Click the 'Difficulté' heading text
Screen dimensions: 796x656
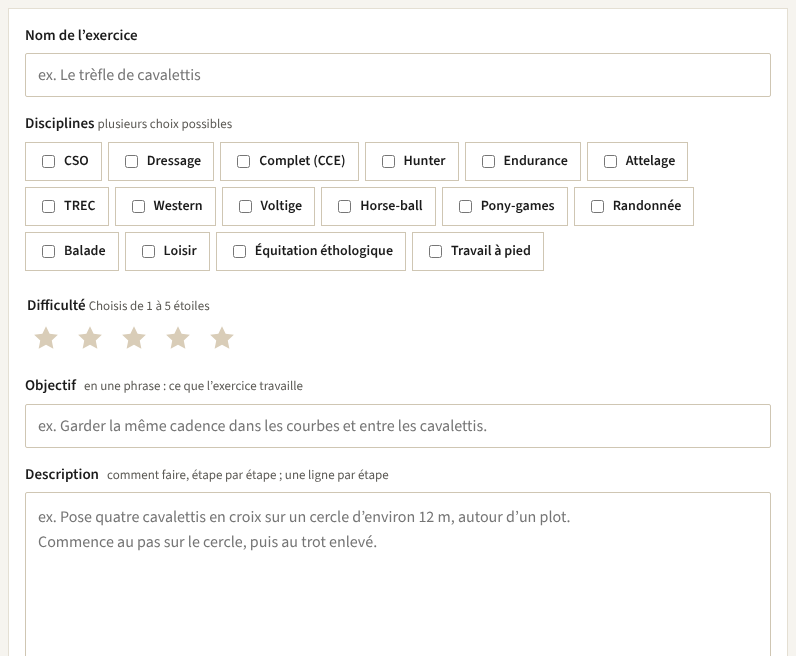[x=56, y=305]
